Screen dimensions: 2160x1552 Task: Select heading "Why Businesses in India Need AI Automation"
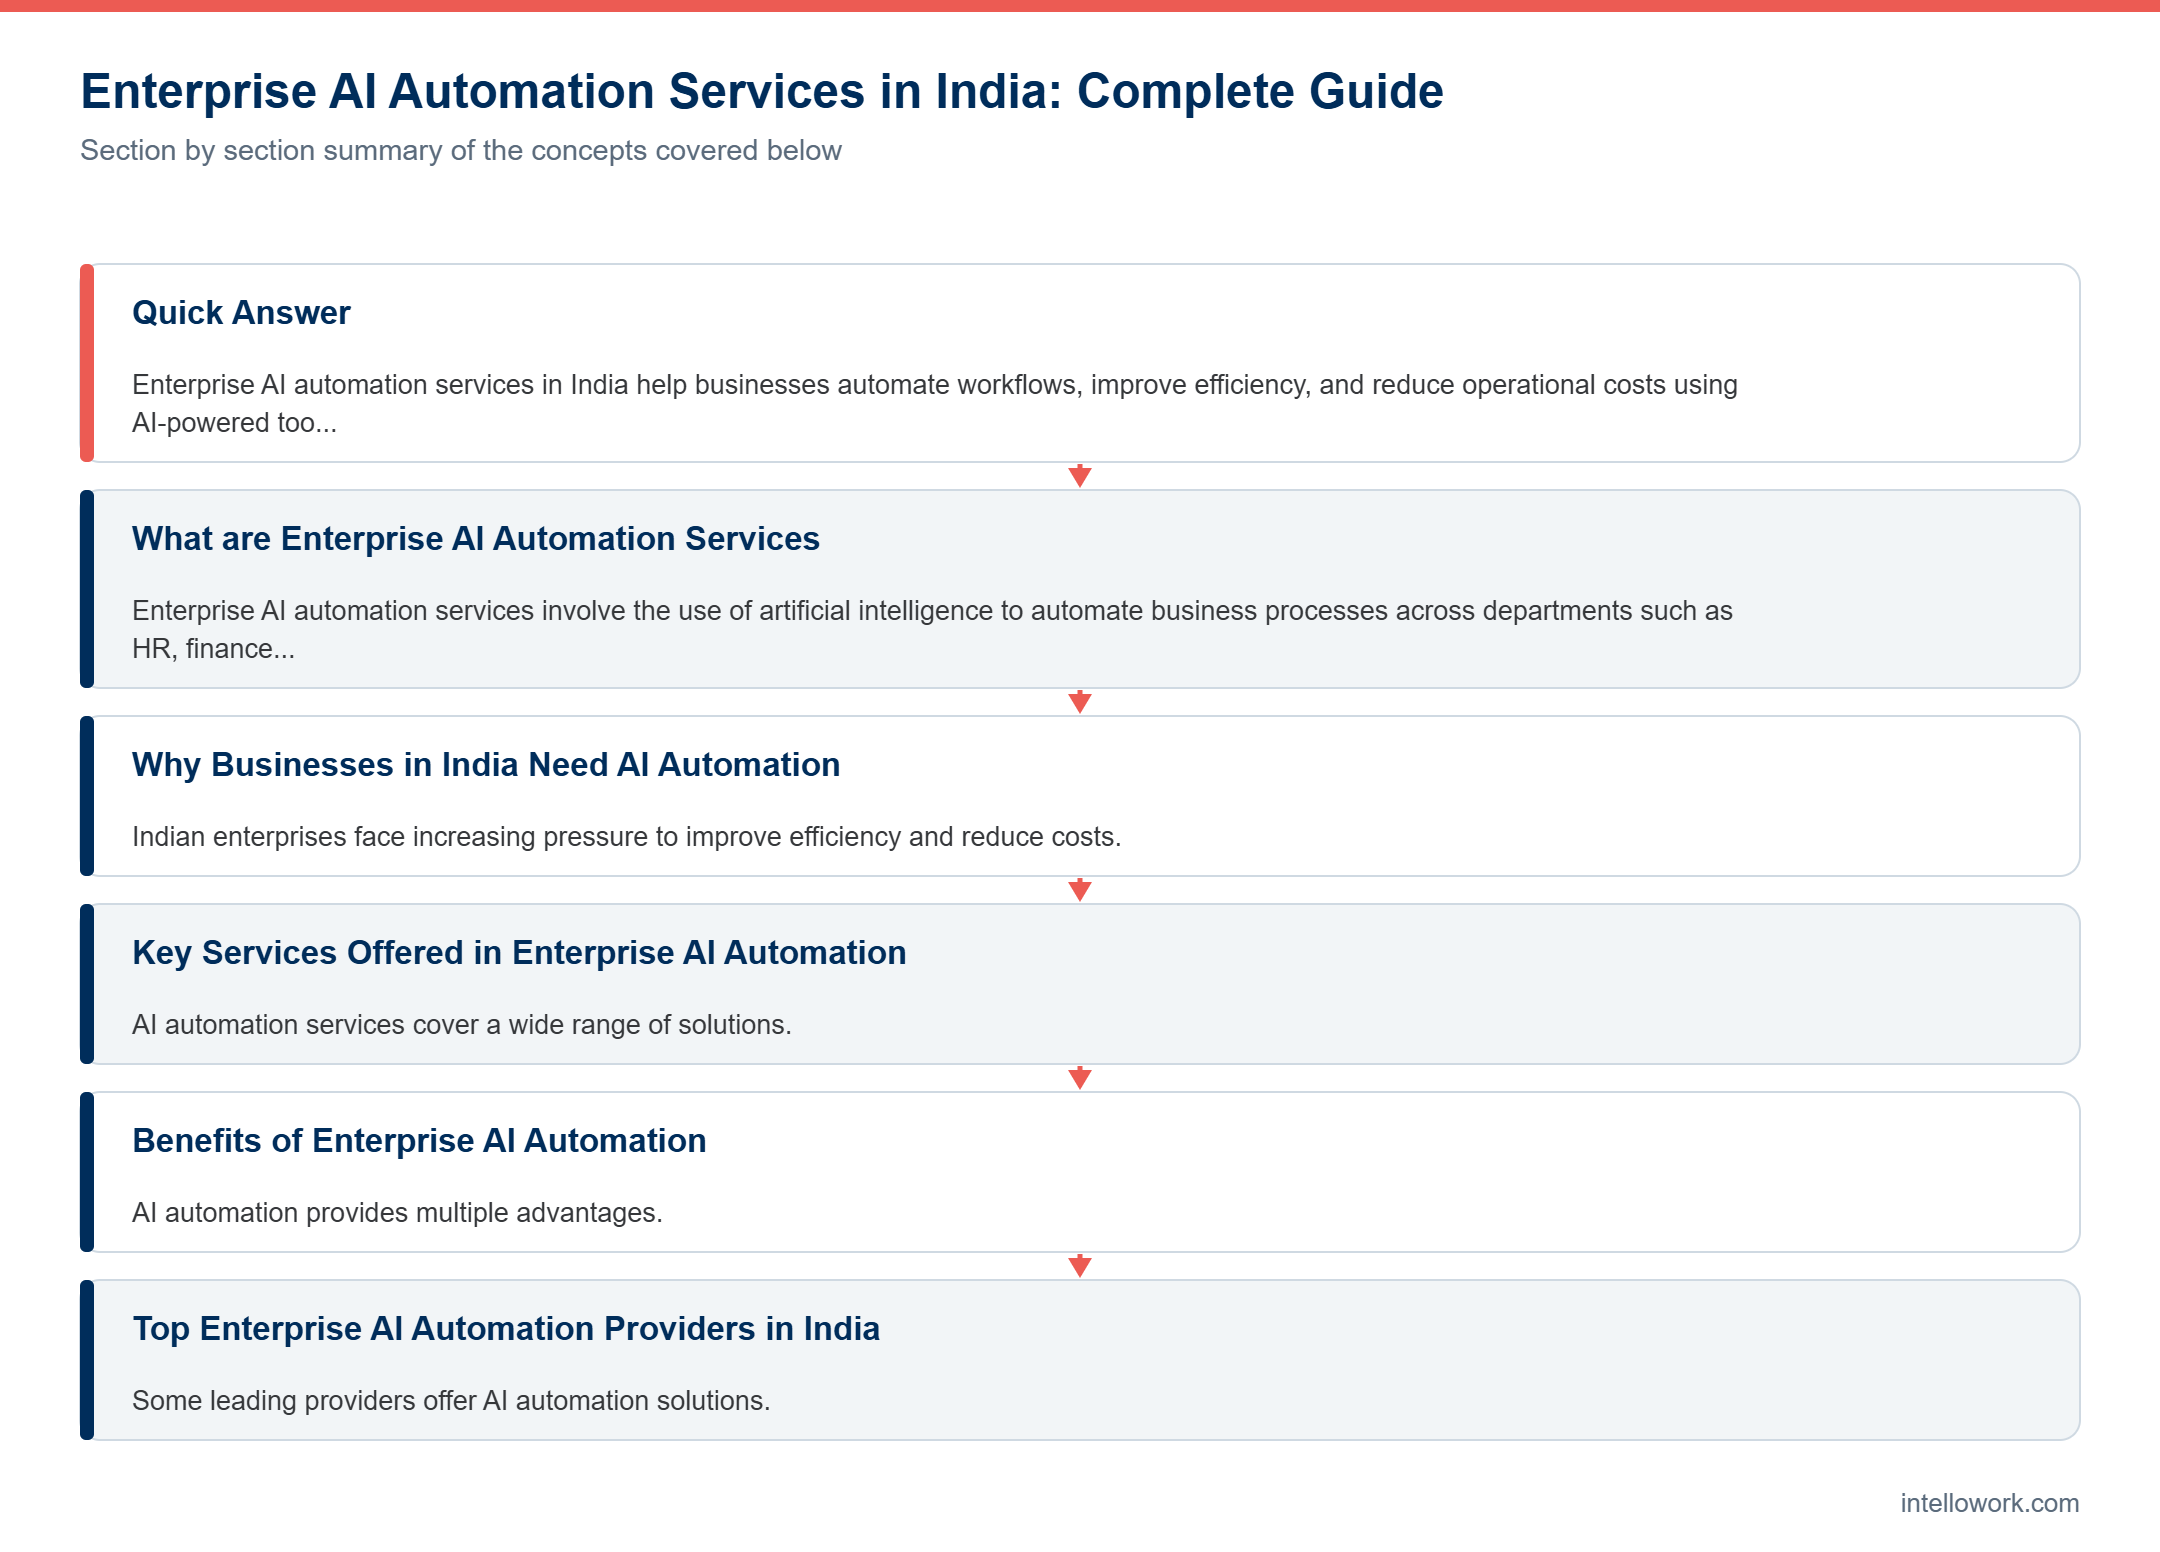(486, 765)
